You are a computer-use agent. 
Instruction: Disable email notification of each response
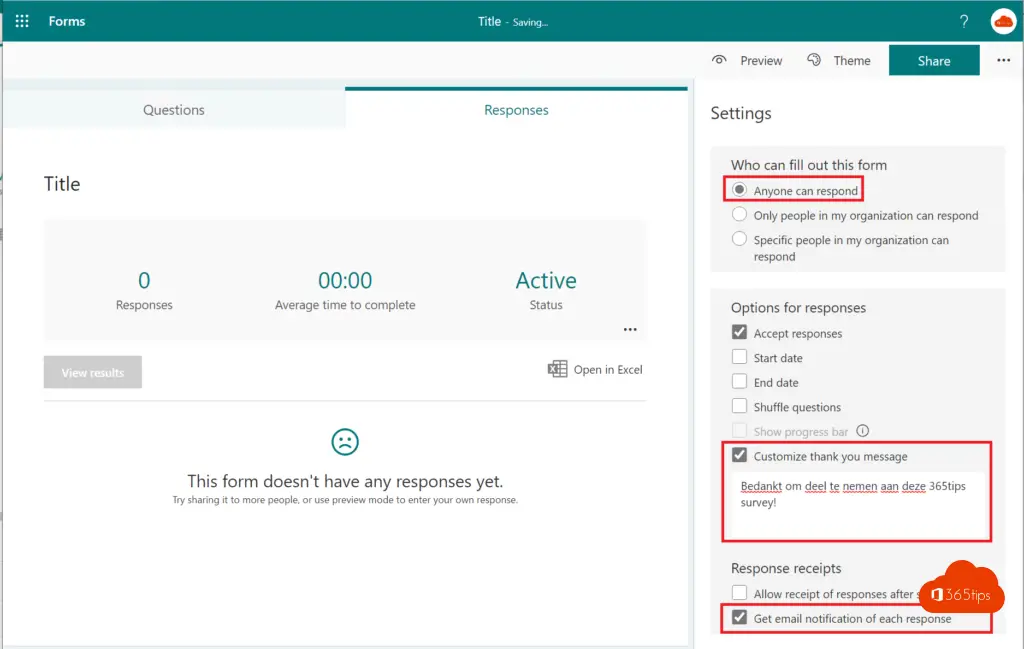point(740,618)
